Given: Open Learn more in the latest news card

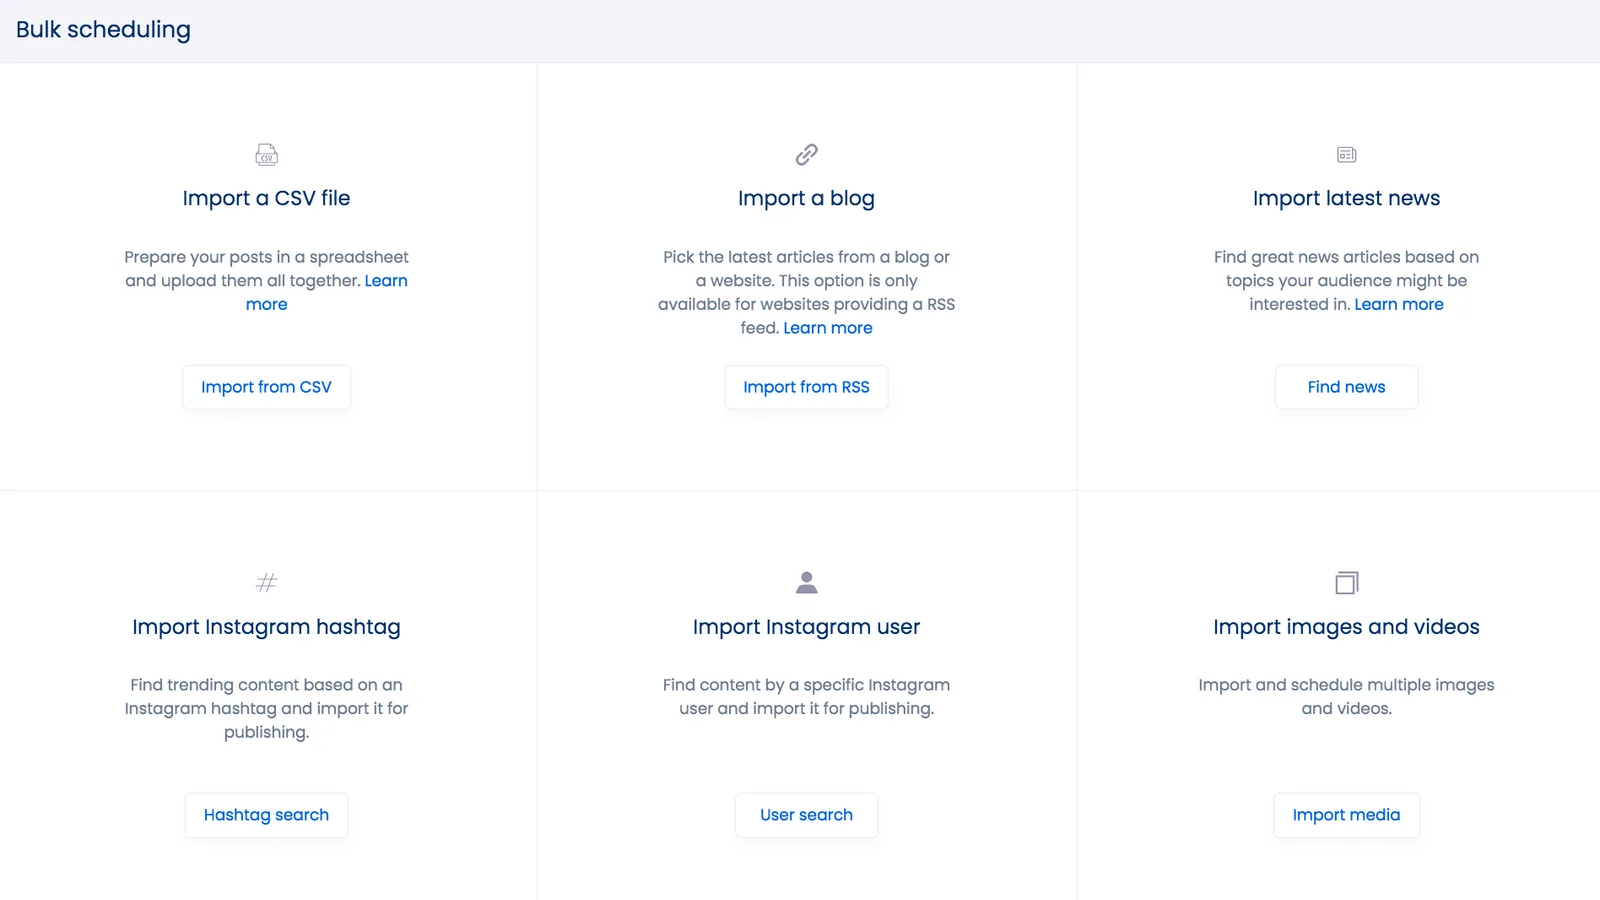Looking at the screenshot, I should pyautogui.click(x=1398, y=304).
